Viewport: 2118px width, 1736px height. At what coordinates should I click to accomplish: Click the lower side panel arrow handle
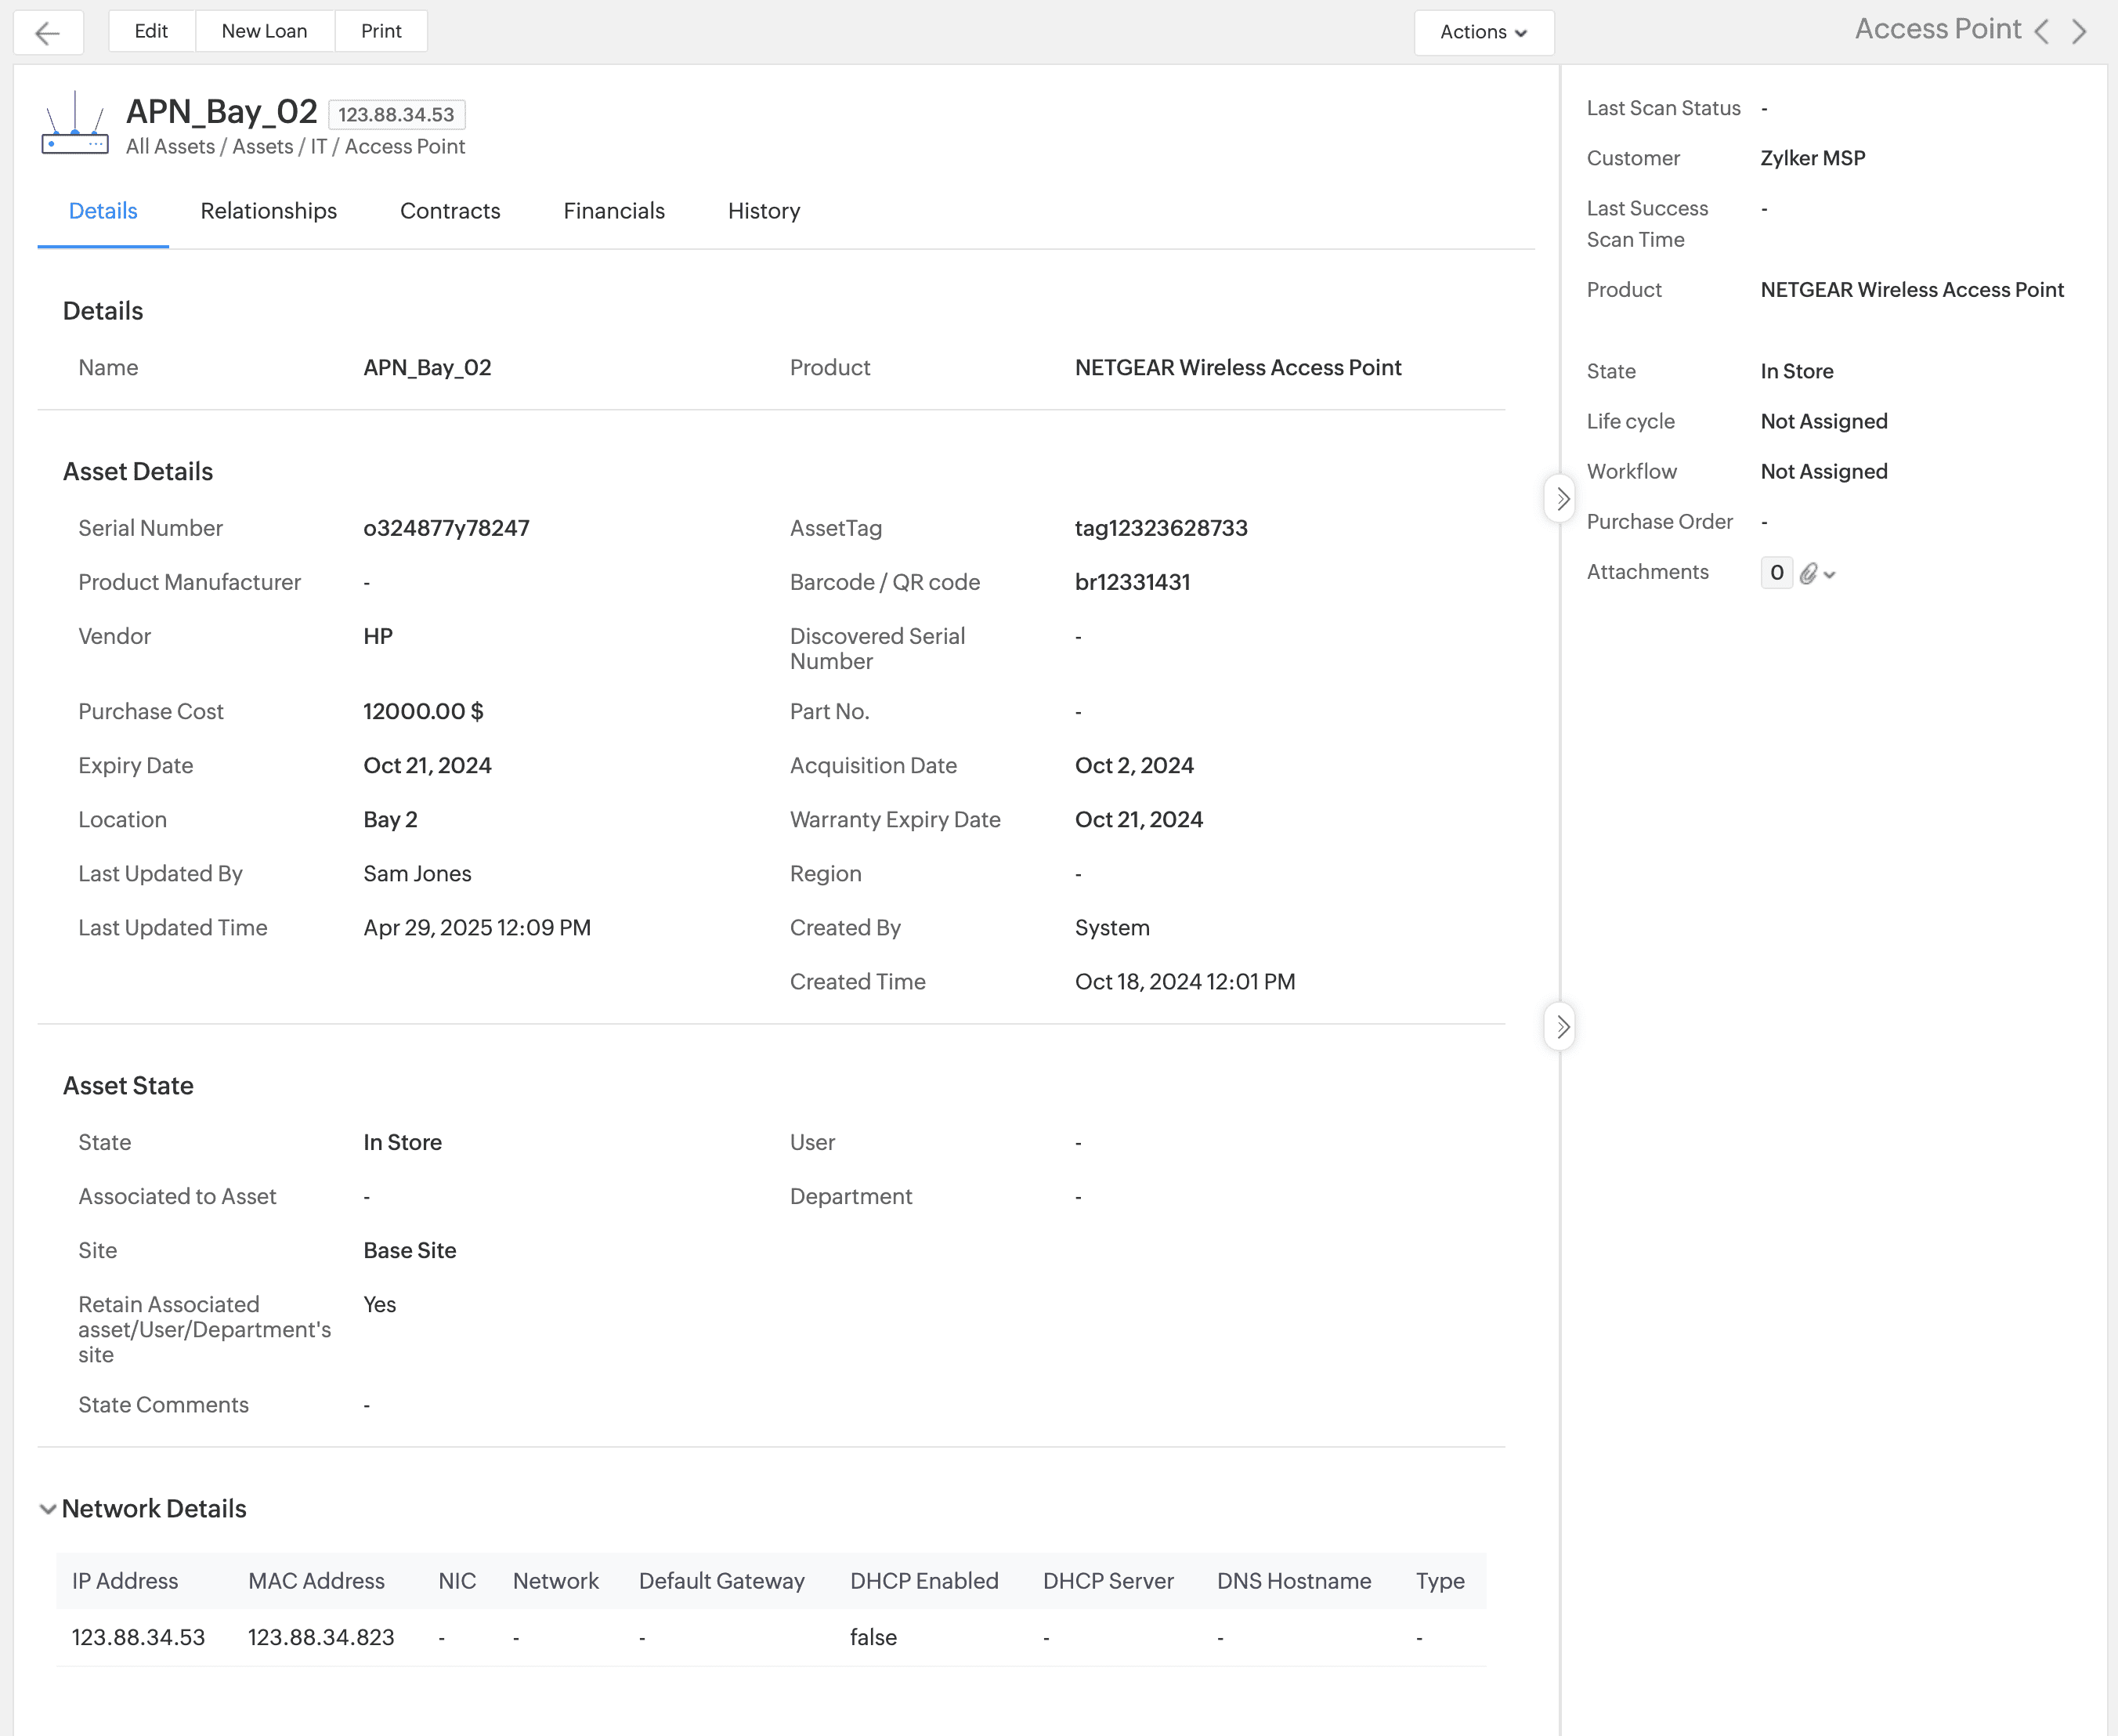pos(1561,1026)
